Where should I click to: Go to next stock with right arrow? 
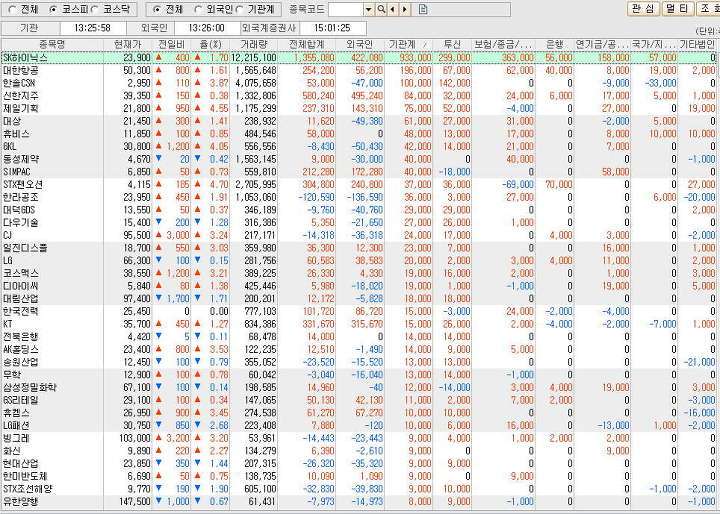405,9
